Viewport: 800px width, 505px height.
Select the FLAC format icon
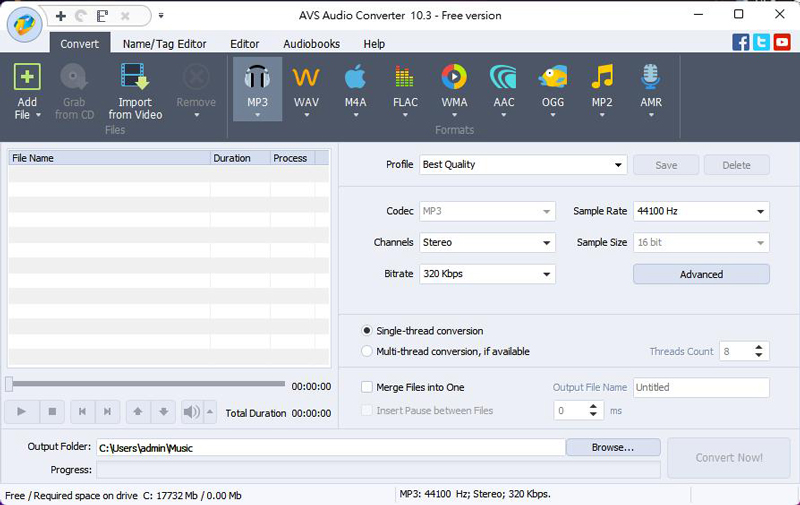coord(405,77)
